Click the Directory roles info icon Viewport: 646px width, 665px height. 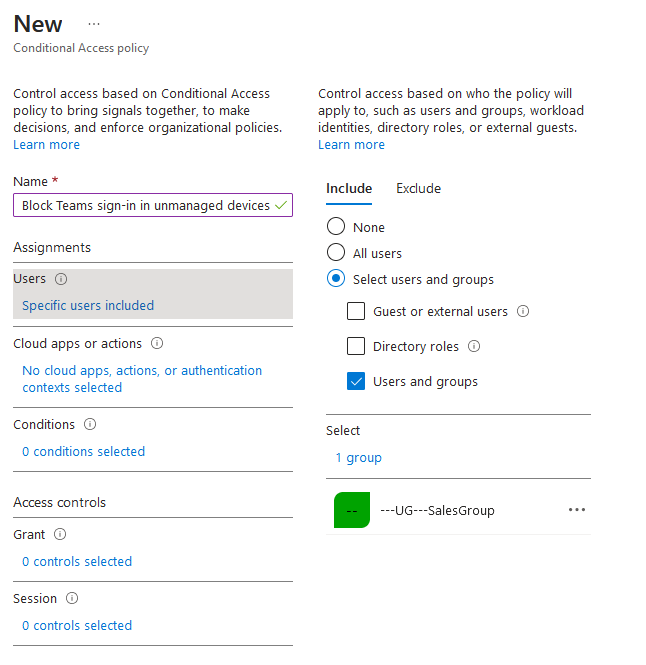(474, 346)
